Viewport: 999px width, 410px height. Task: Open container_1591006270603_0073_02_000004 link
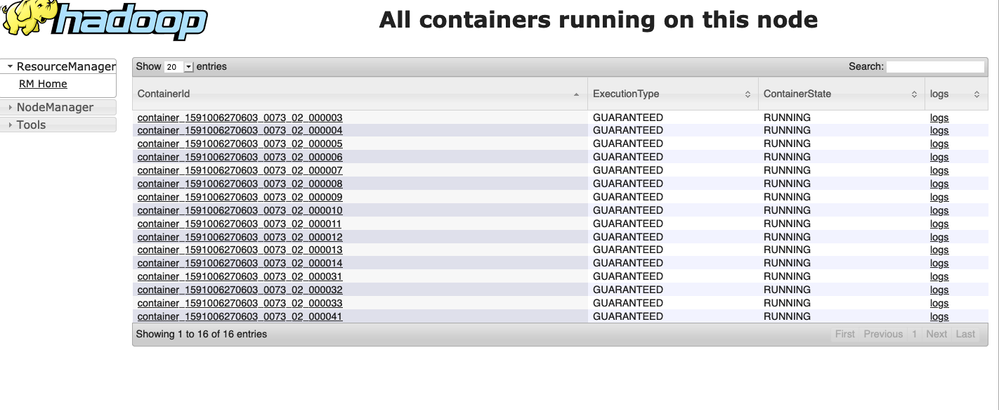(x=240, y=131)
